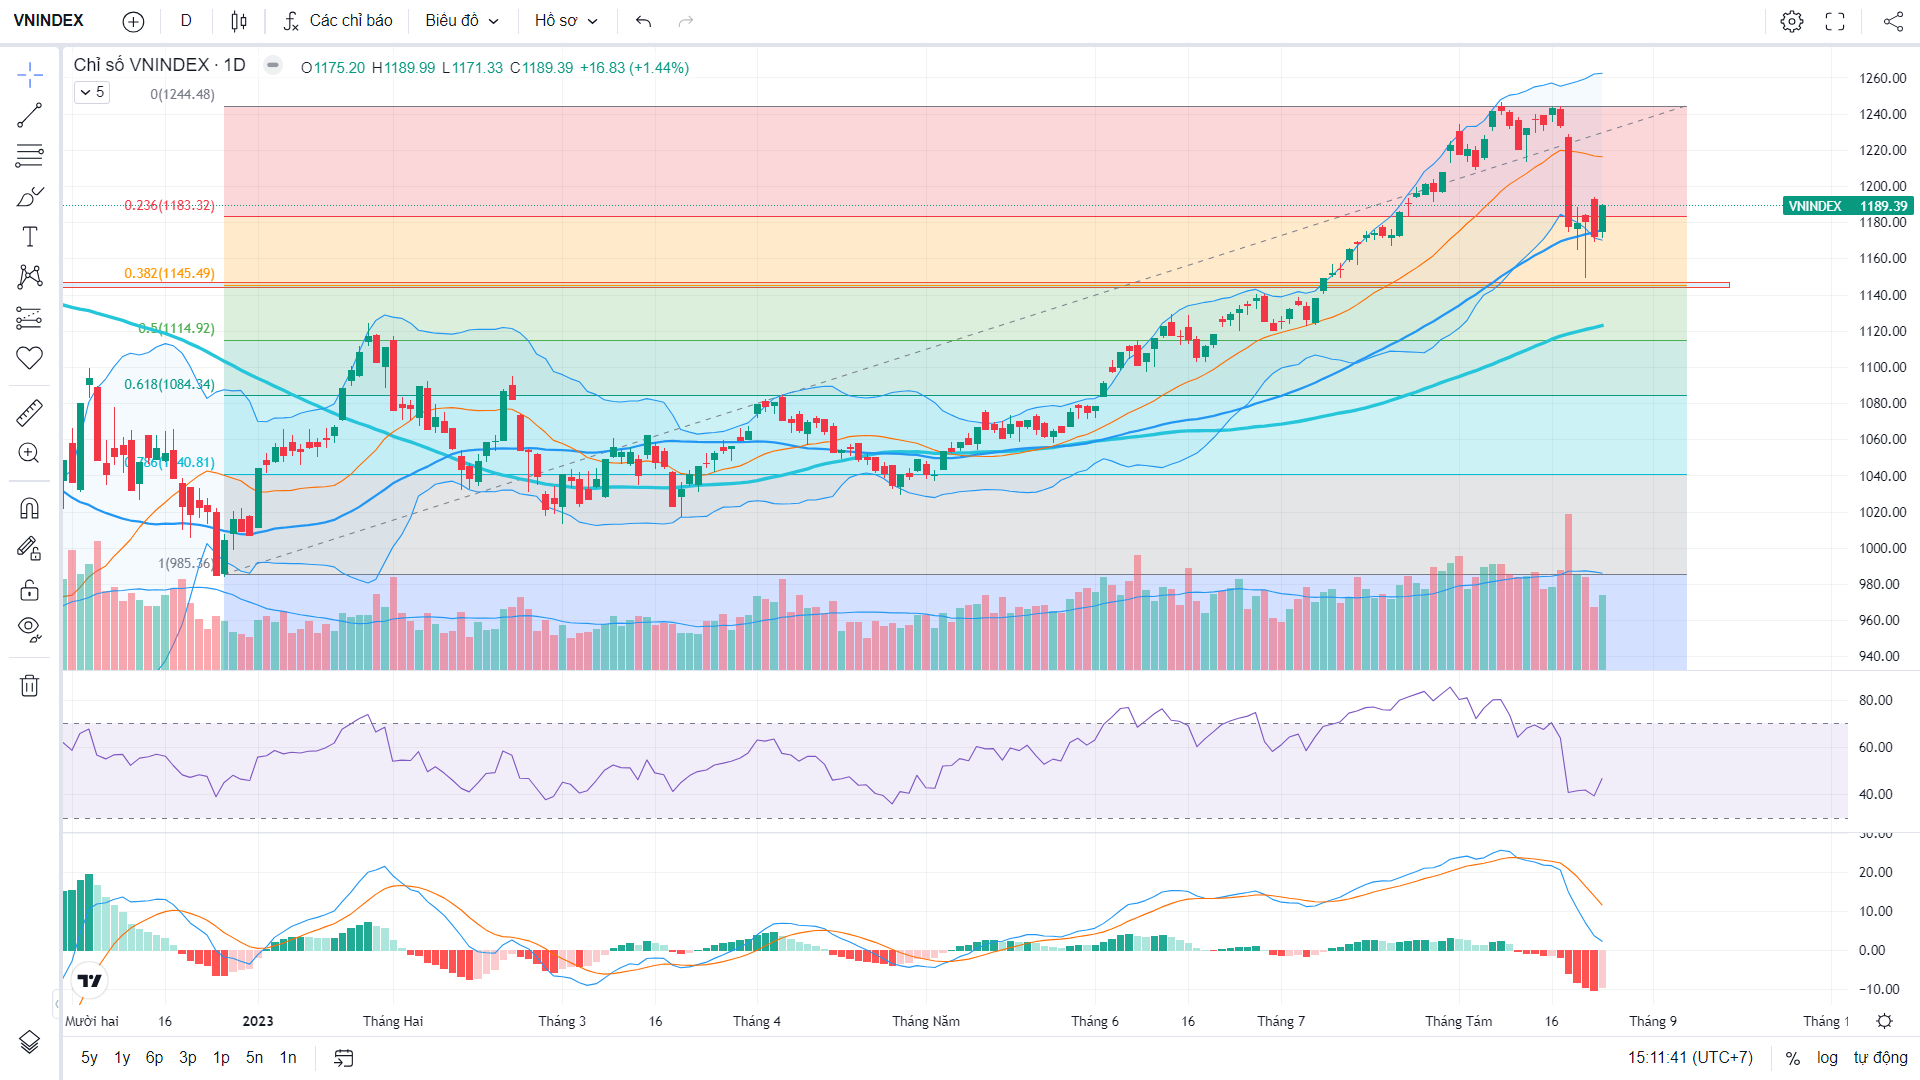Delete drawings with trash icon

(29, 686)
